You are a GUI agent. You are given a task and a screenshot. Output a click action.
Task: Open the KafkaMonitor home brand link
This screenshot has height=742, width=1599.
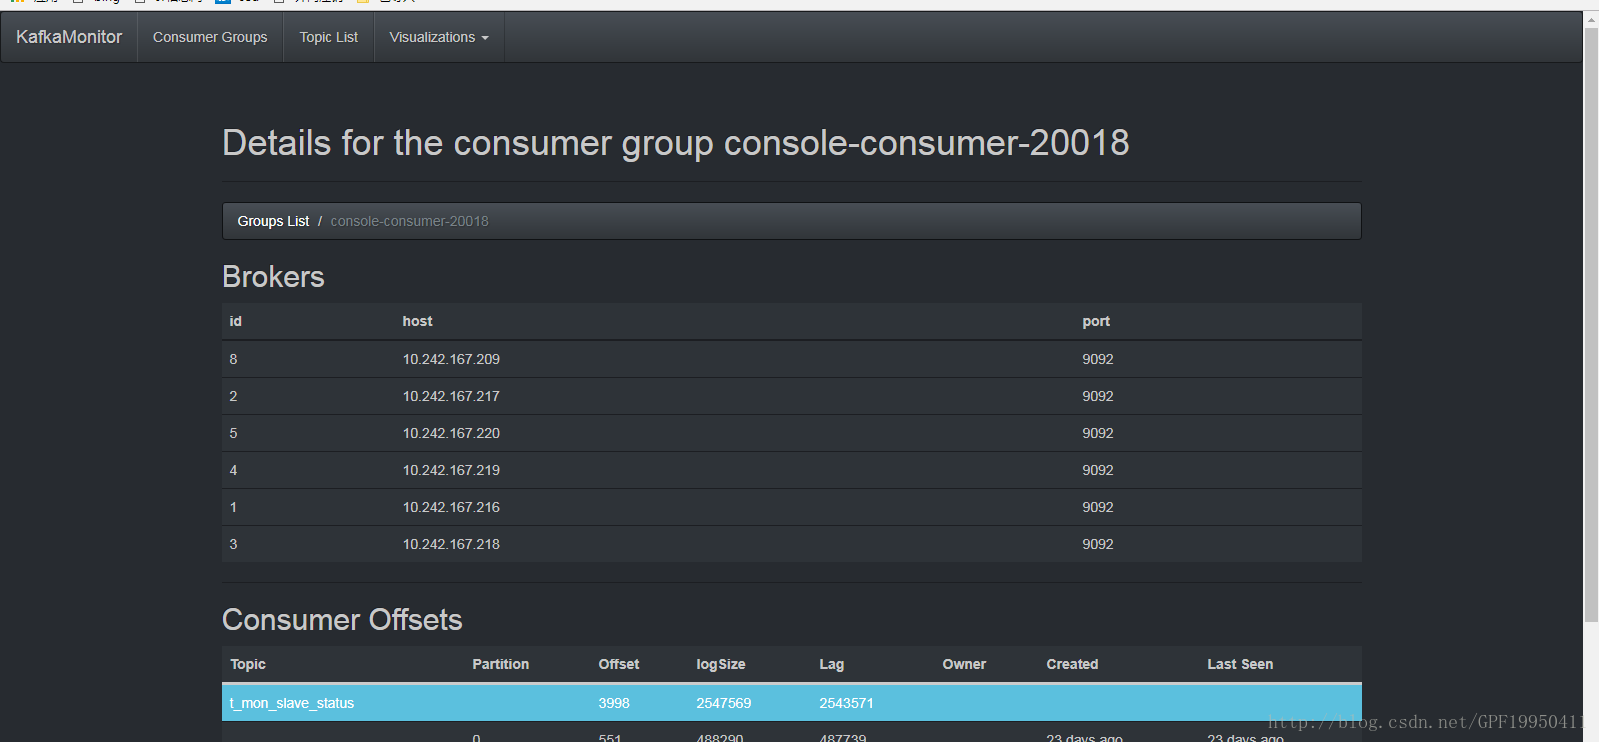(x=69, y=37)
